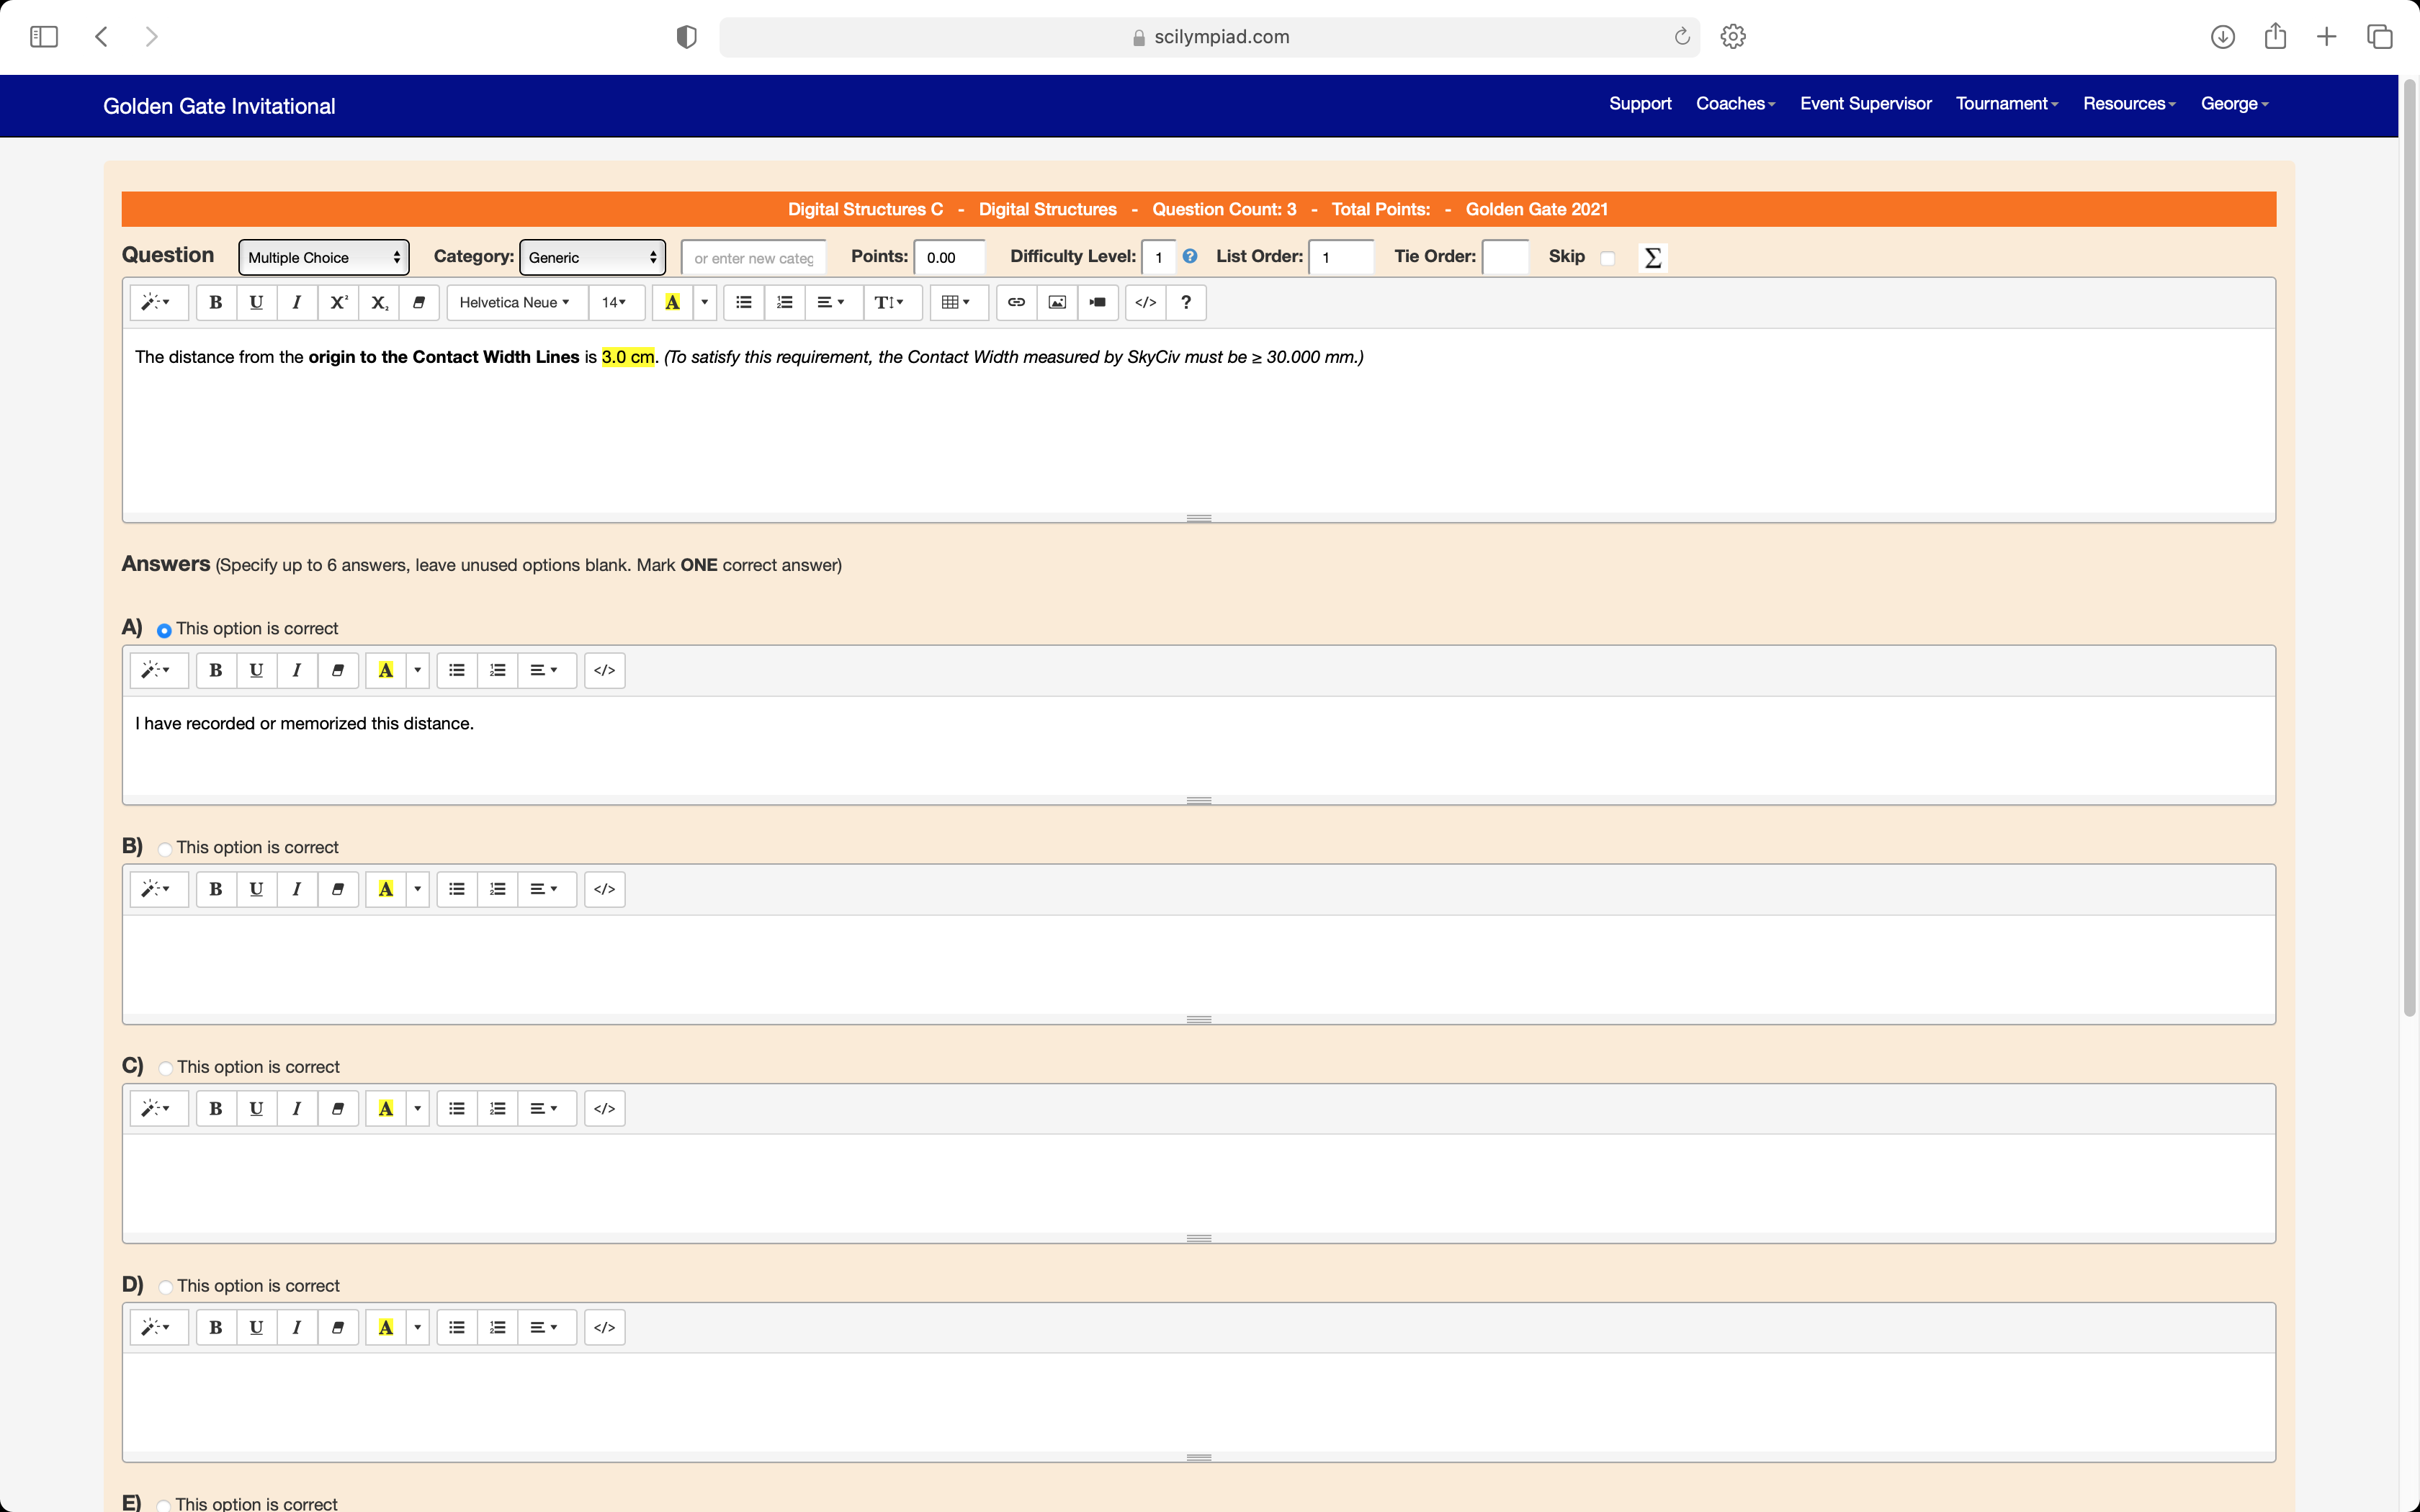Click the Points input field
The height and width of the screenshot is (1512, 2420).
[949, 257]
